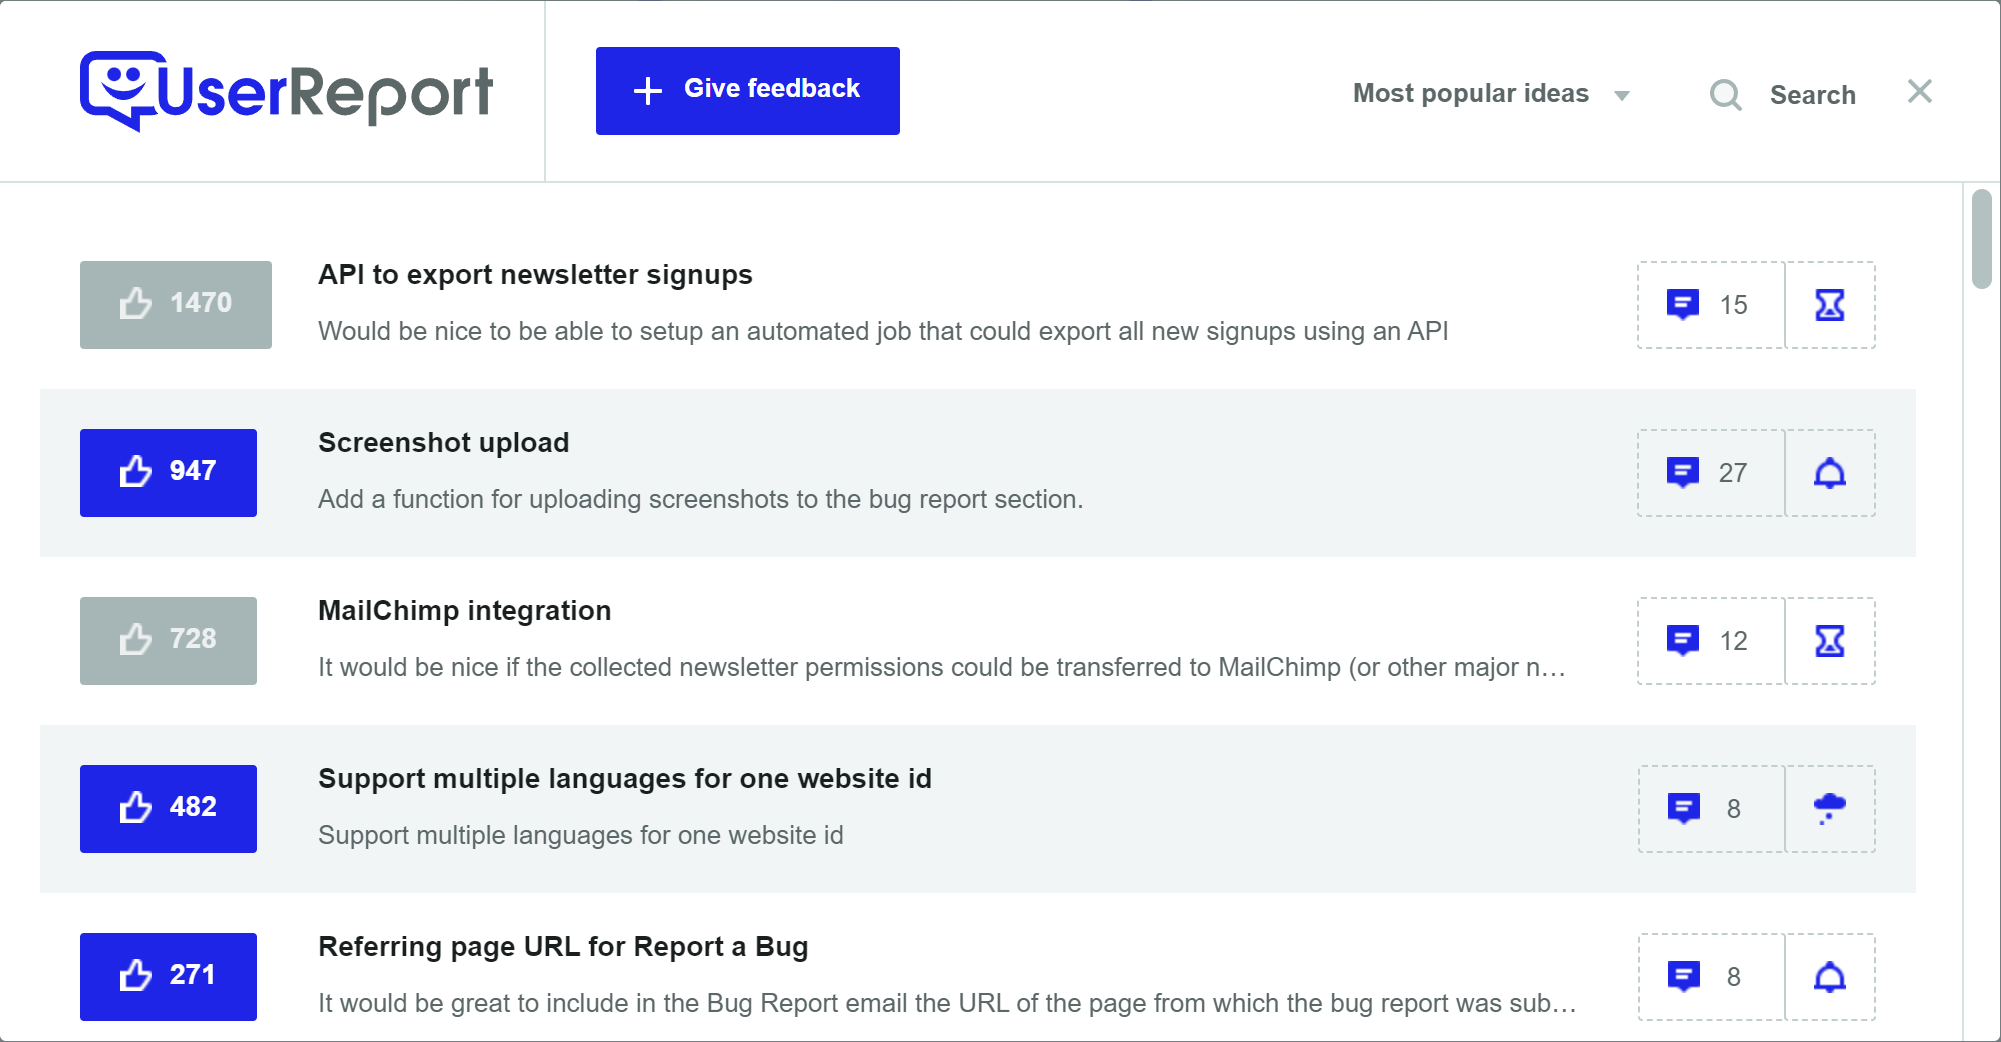Image resolution: width=2001 pixels, height=1042 pixels.
Task: Select the Screenshot upload idea title
Action: pyautogui.click(x=443, y=442)
